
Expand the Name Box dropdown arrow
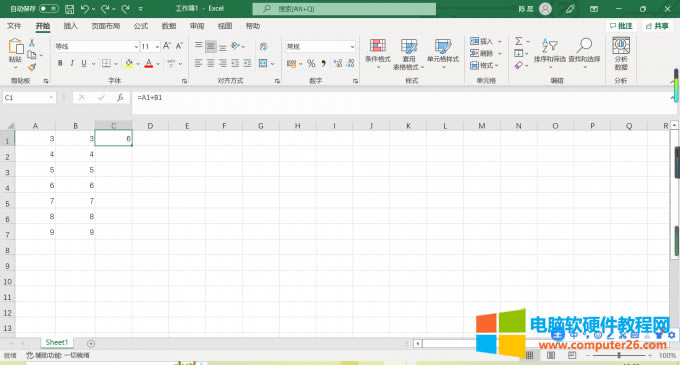(x=51, y=98)
